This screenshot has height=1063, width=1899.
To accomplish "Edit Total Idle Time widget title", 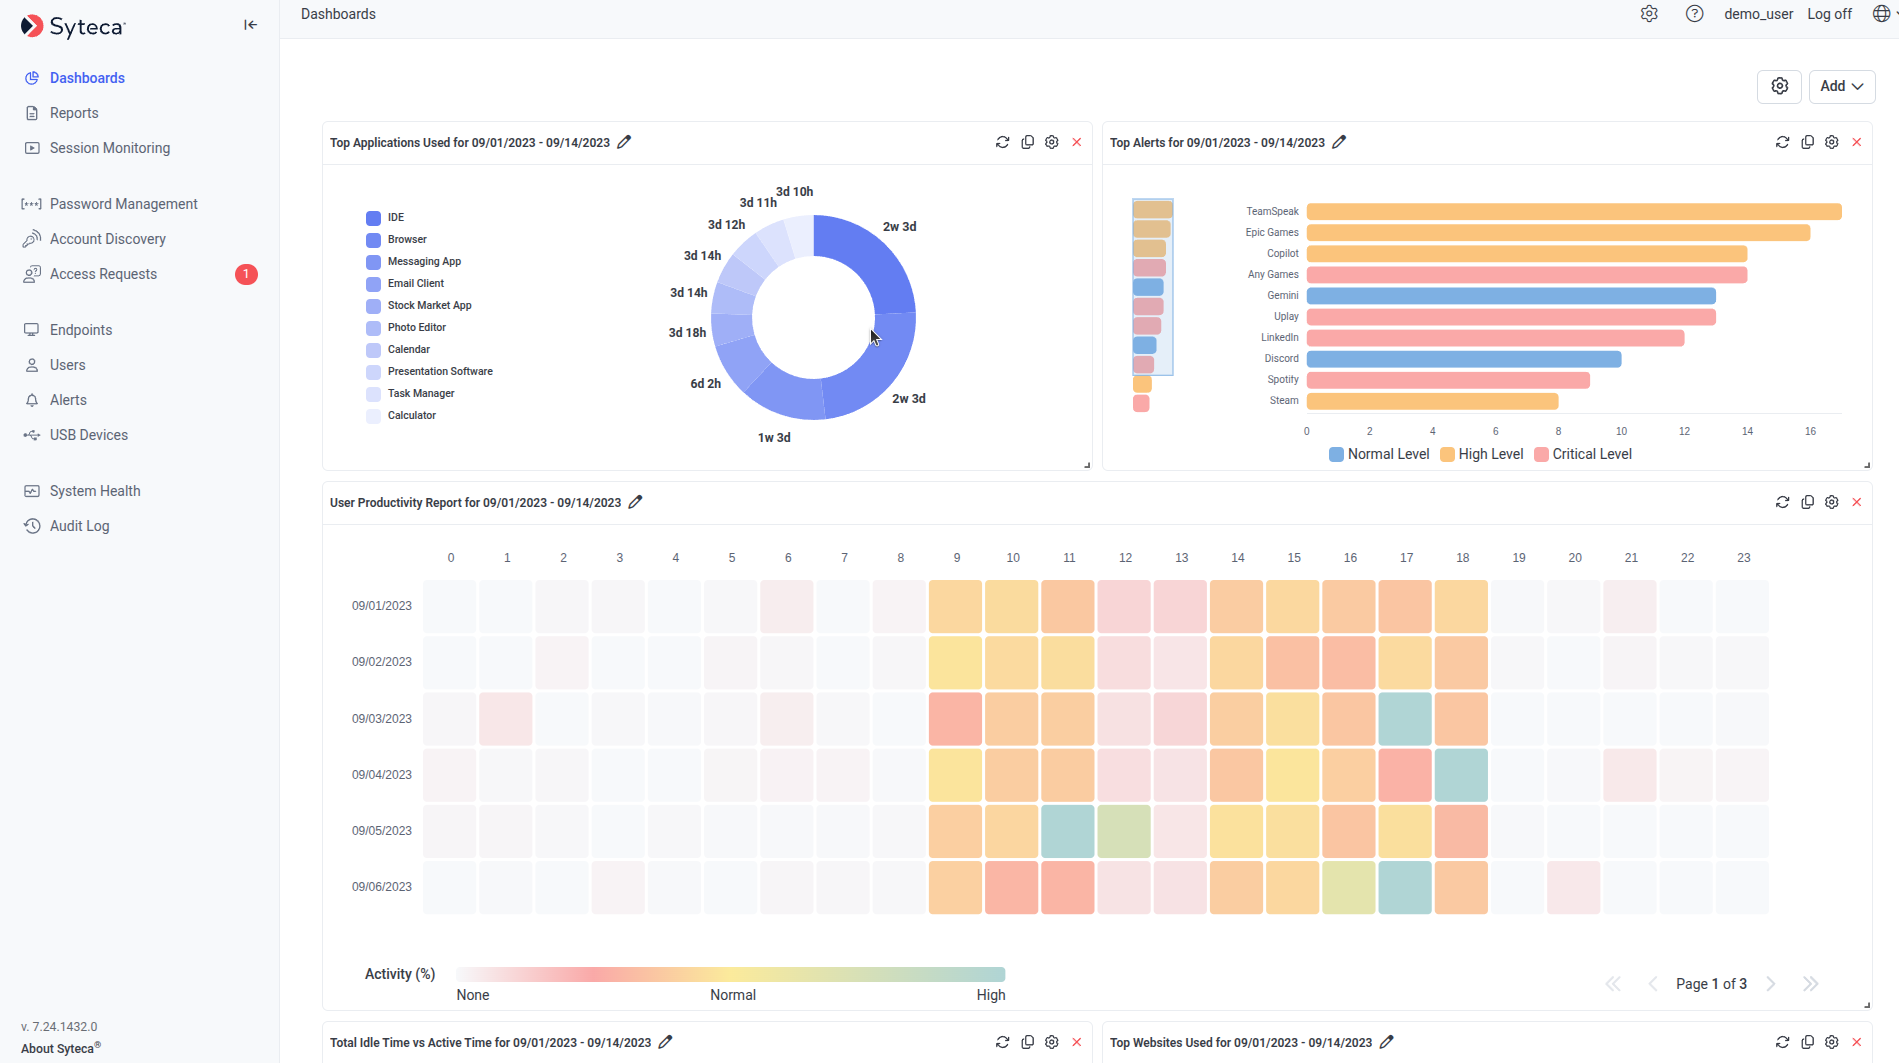I will point(665,1042).
